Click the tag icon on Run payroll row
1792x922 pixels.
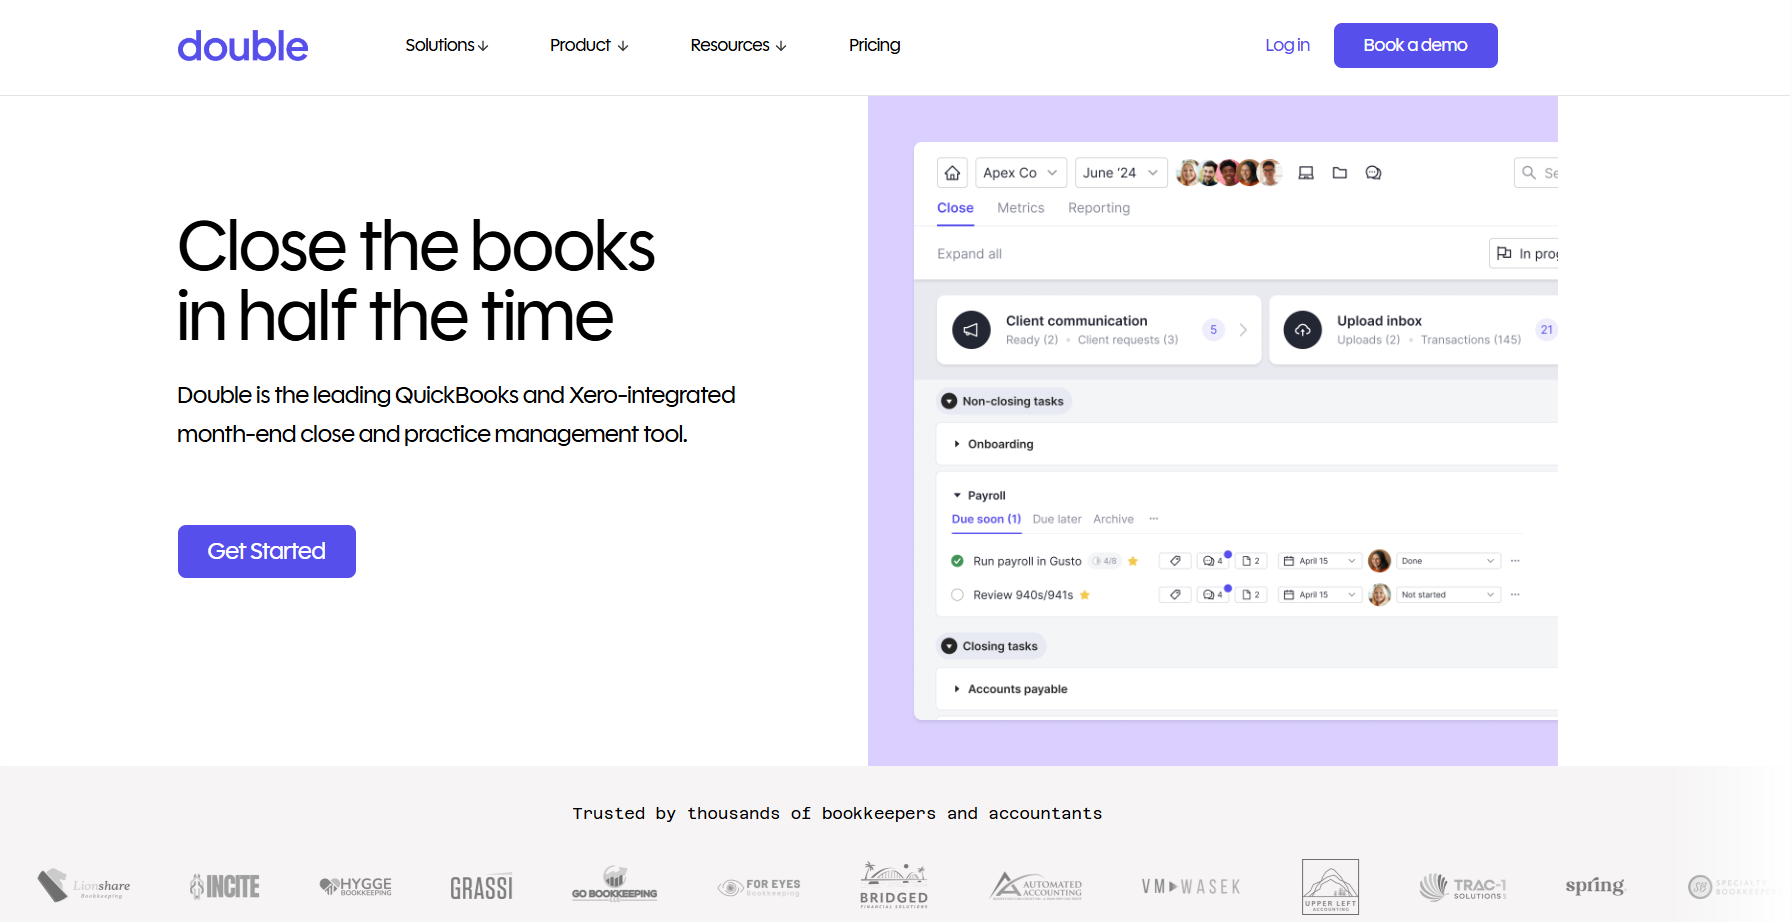click(1175, 561)
